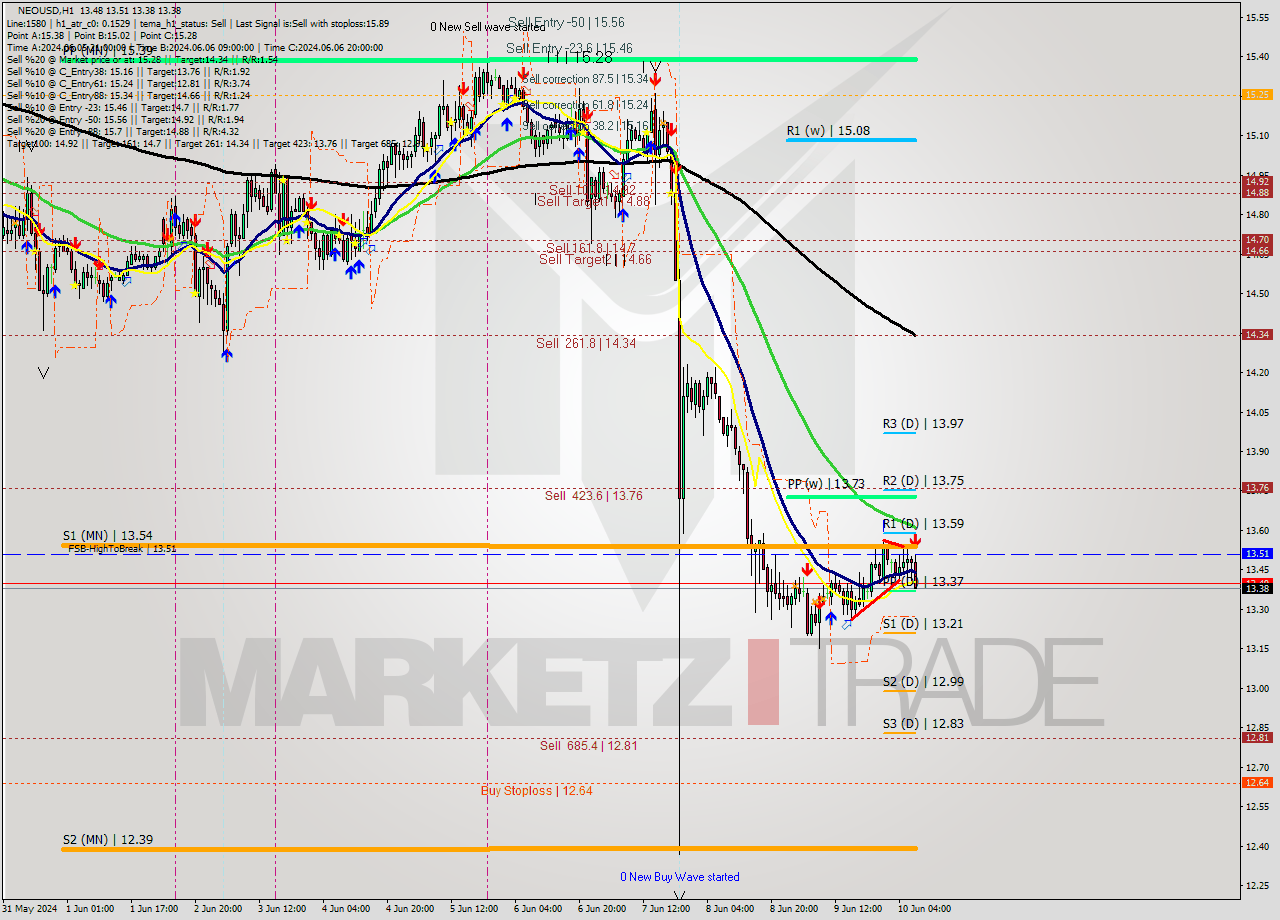Click the '1 Jun 17:00' time axis label
This screenshot has width=1280, height=920.
156,909
